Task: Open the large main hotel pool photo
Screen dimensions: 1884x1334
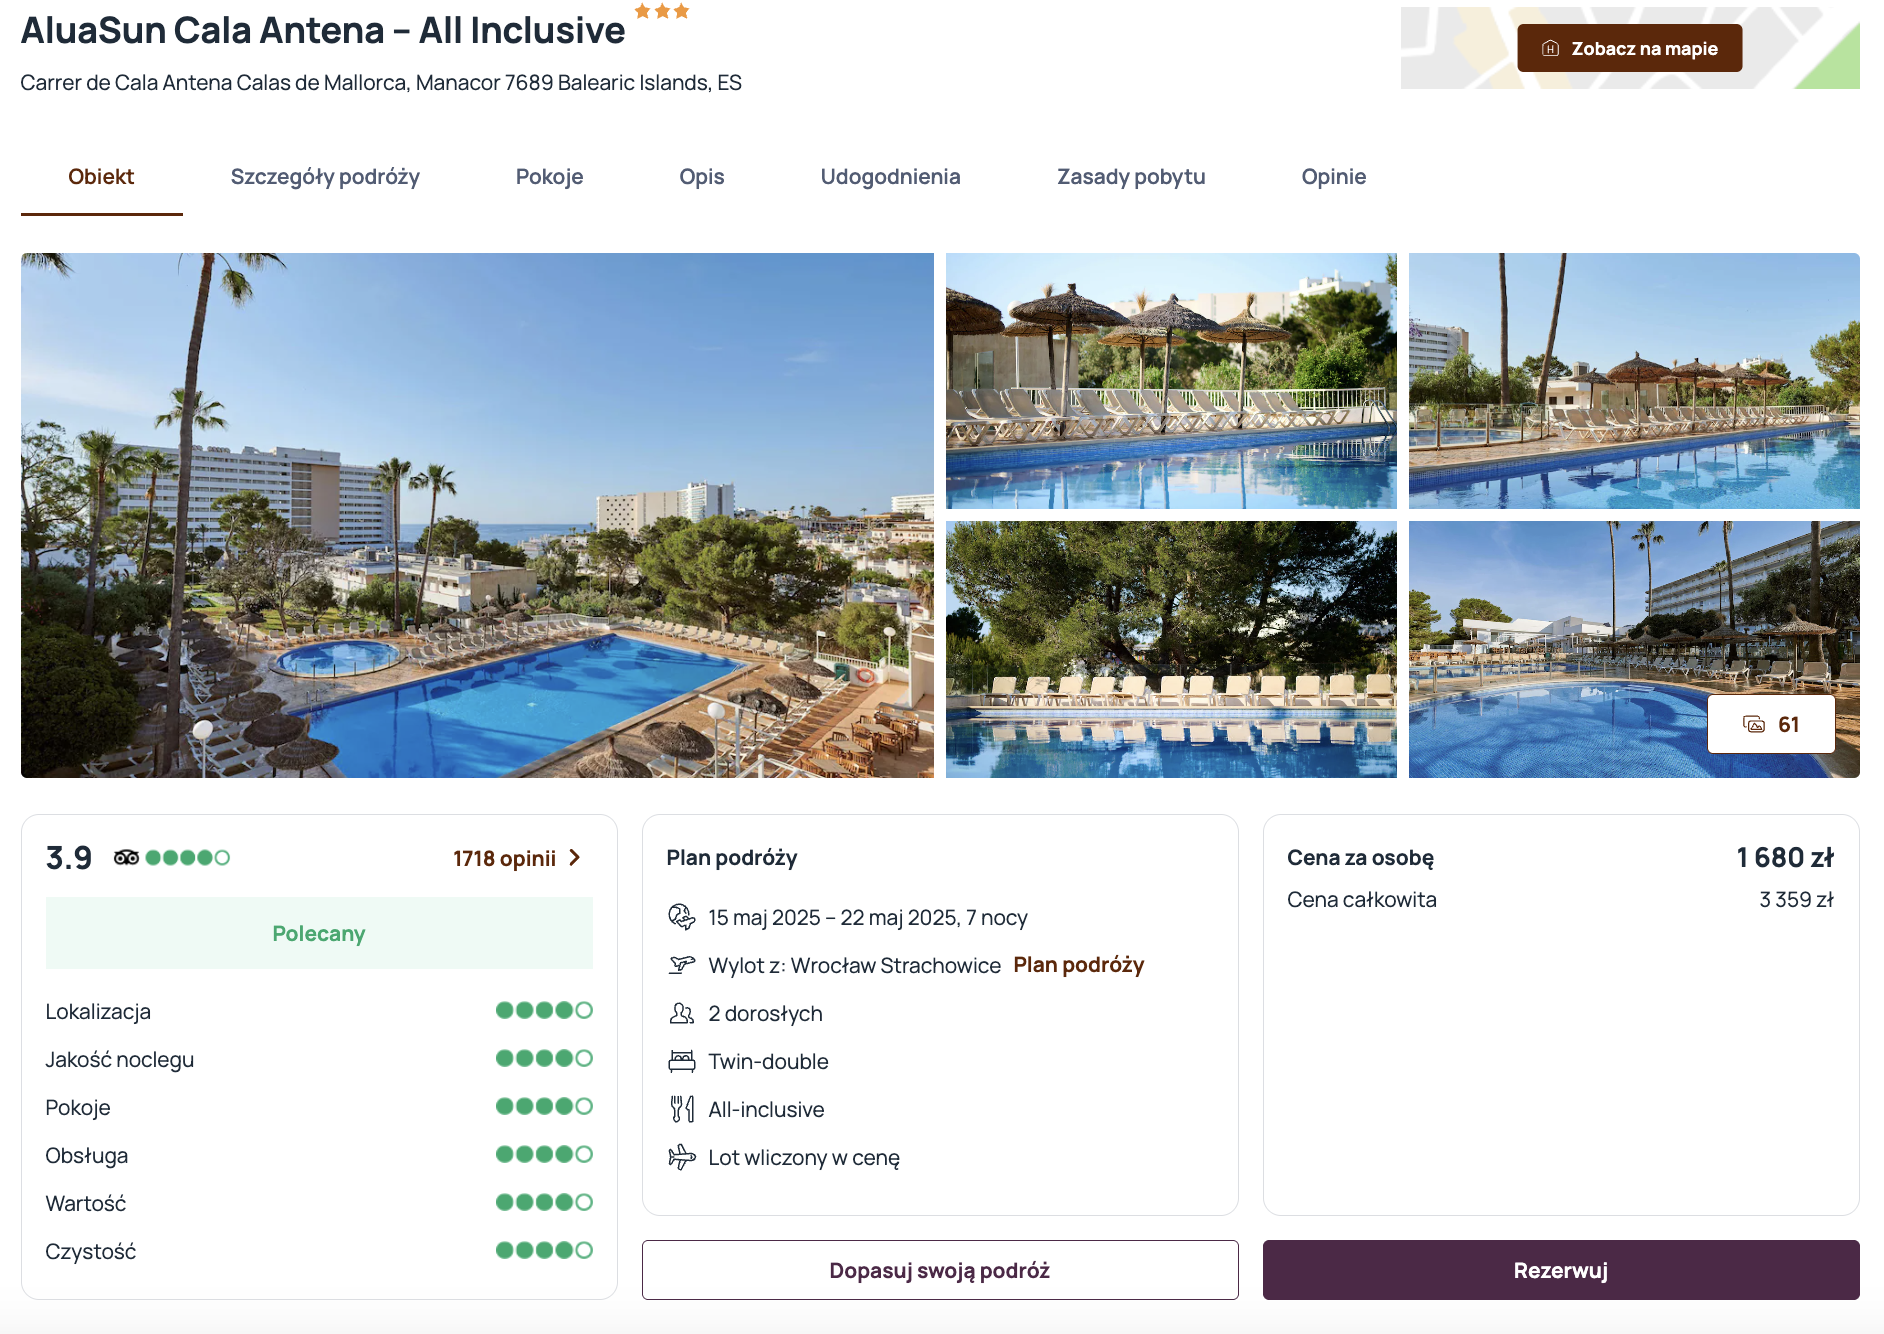Action: pos(477,515)
